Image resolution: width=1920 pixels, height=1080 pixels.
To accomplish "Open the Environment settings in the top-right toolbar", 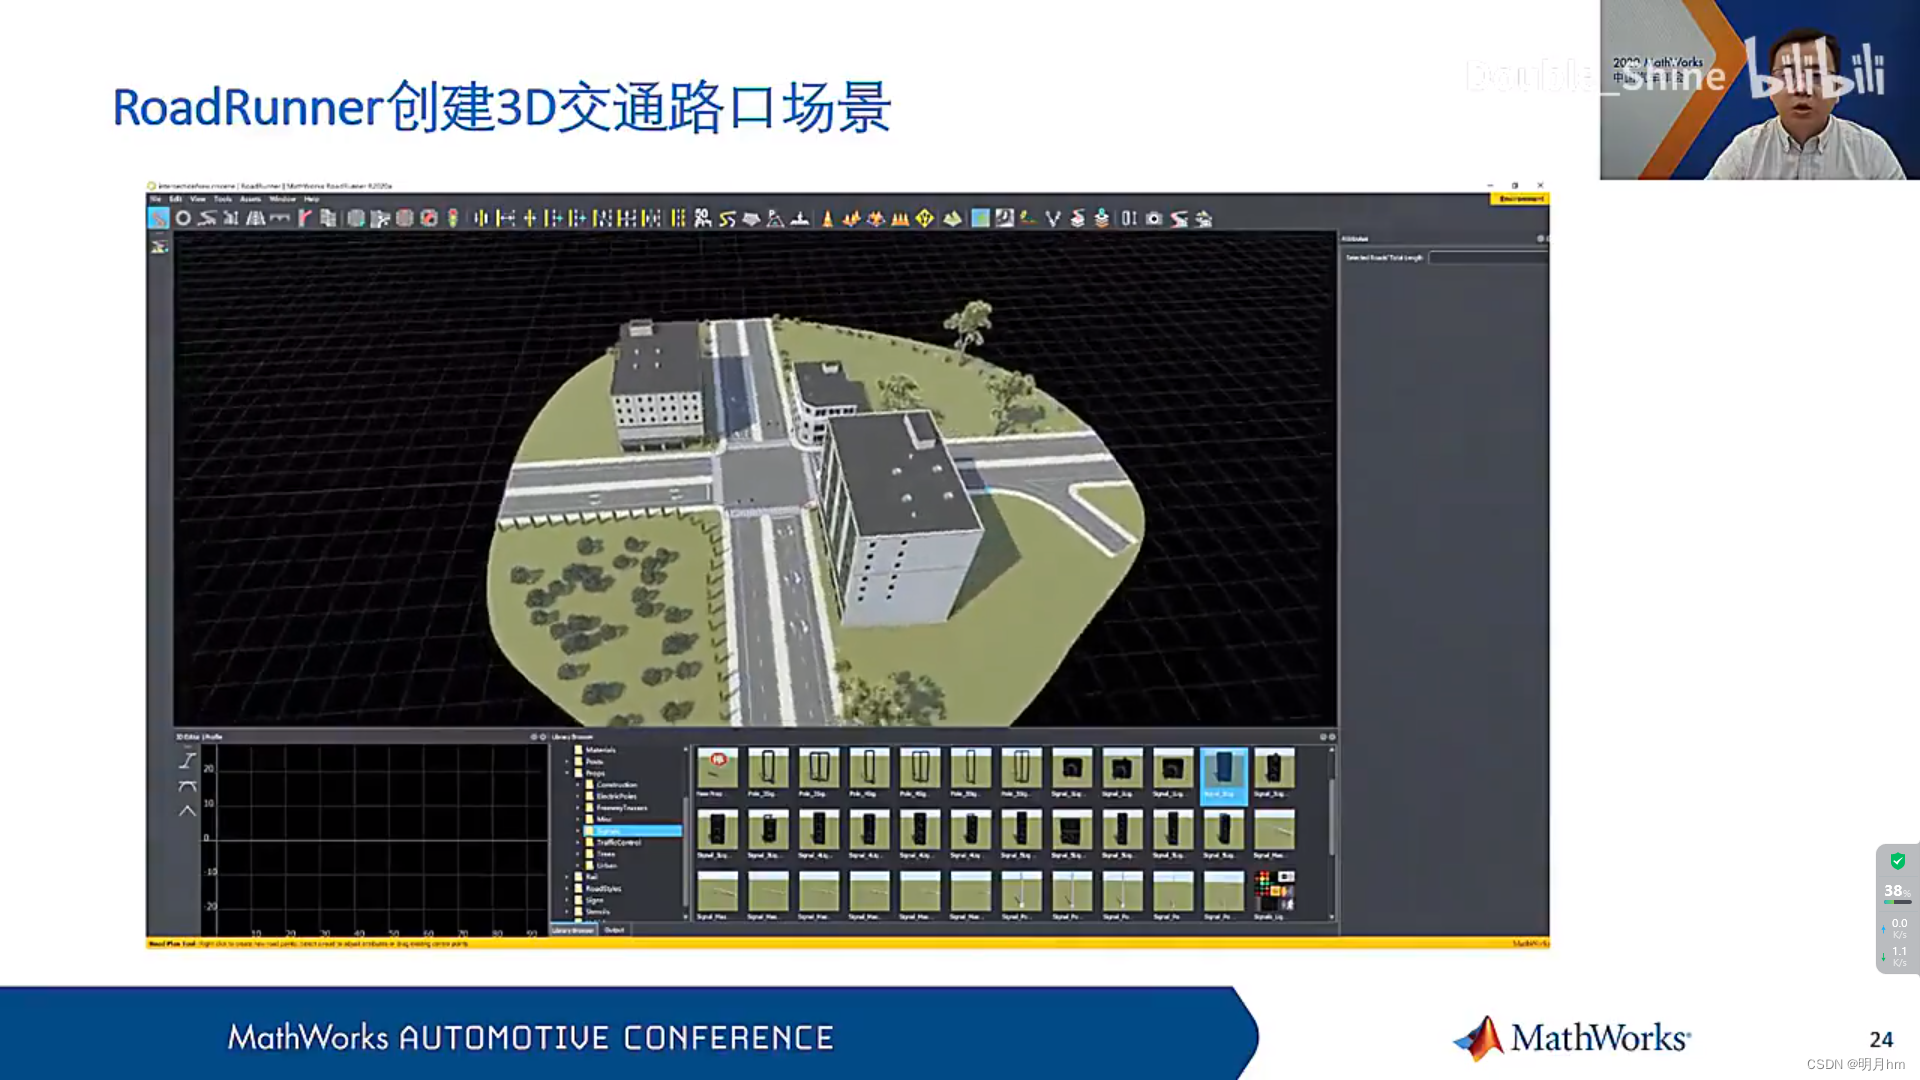I will [x=1520, y=199].
